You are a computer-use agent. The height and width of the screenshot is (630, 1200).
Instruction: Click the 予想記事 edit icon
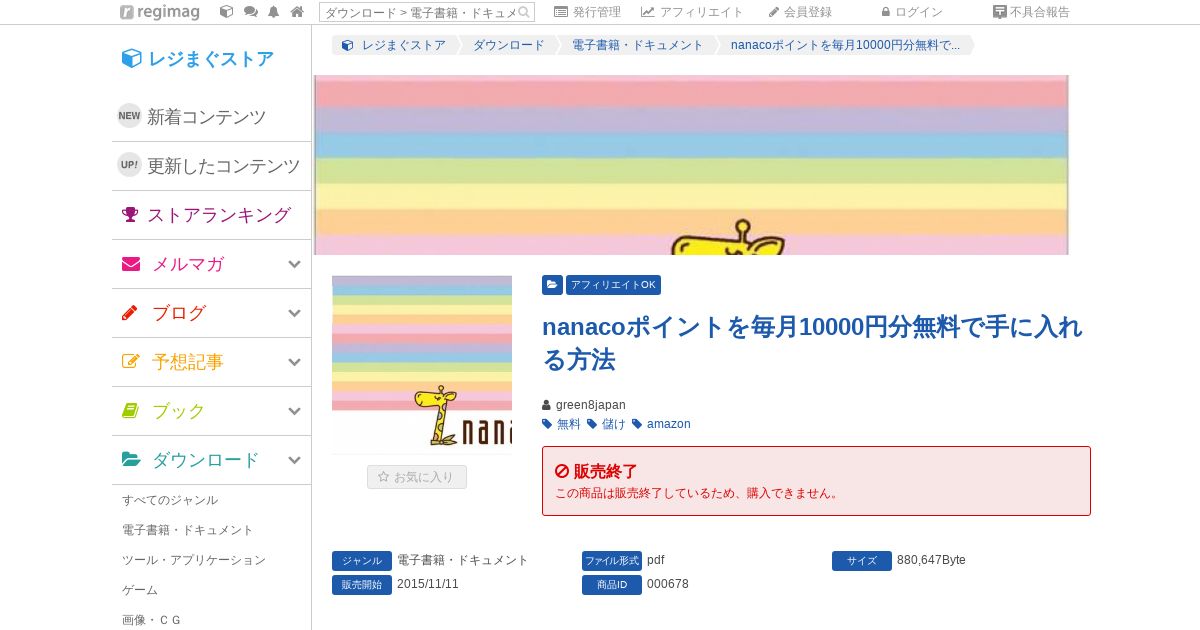[x=131, y=362]
